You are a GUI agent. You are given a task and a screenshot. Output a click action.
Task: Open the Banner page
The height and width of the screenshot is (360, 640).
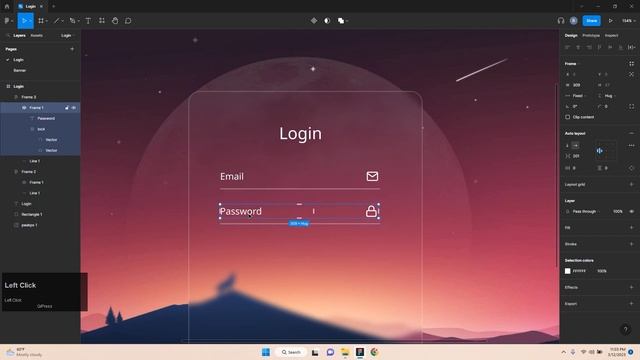[x=20, y=70]
